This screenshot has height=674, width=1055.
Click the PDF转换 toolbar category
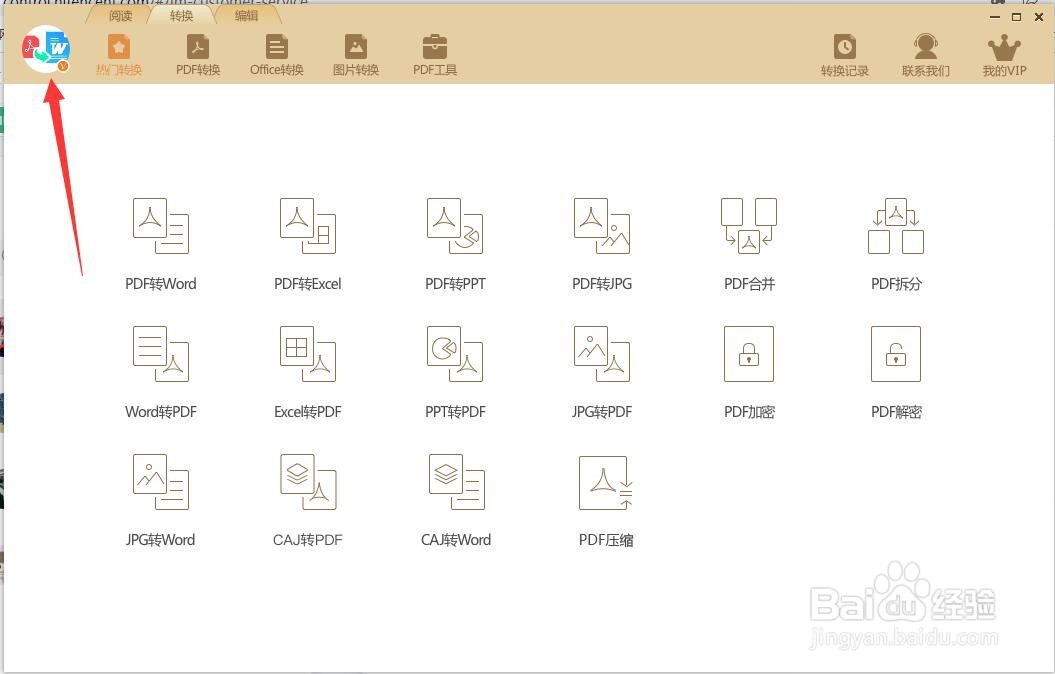click(x=198, y=54)
